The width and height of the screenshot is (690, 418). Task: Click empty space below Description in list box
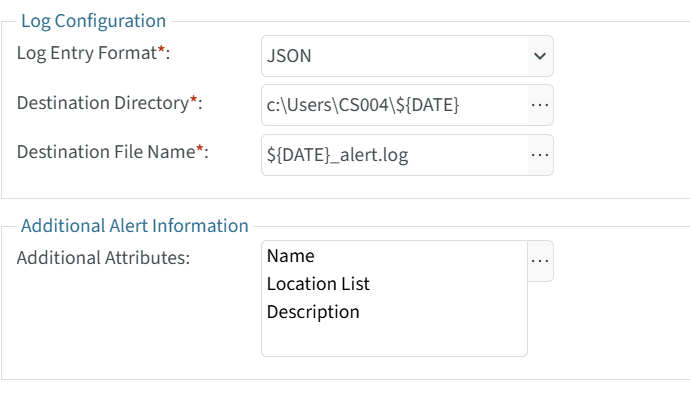click(394, 338)
